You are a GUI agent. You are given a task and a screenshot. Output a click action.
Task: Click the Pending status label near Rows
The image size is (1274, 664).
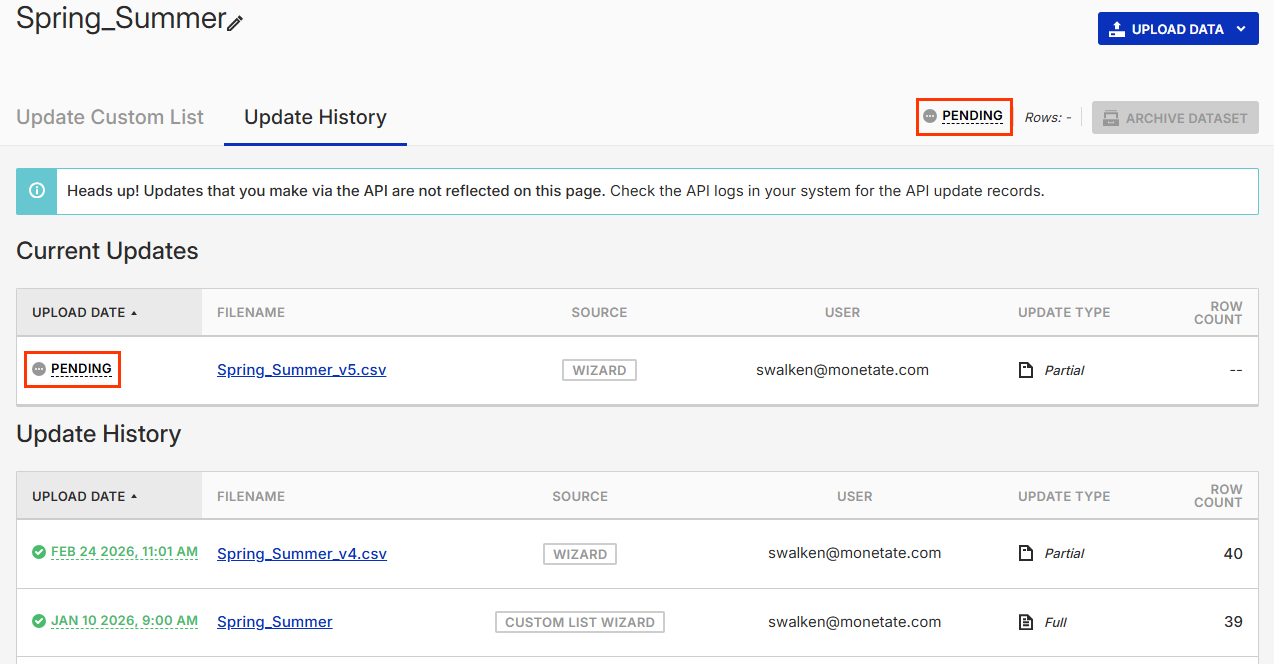click(x=972, y=116)
